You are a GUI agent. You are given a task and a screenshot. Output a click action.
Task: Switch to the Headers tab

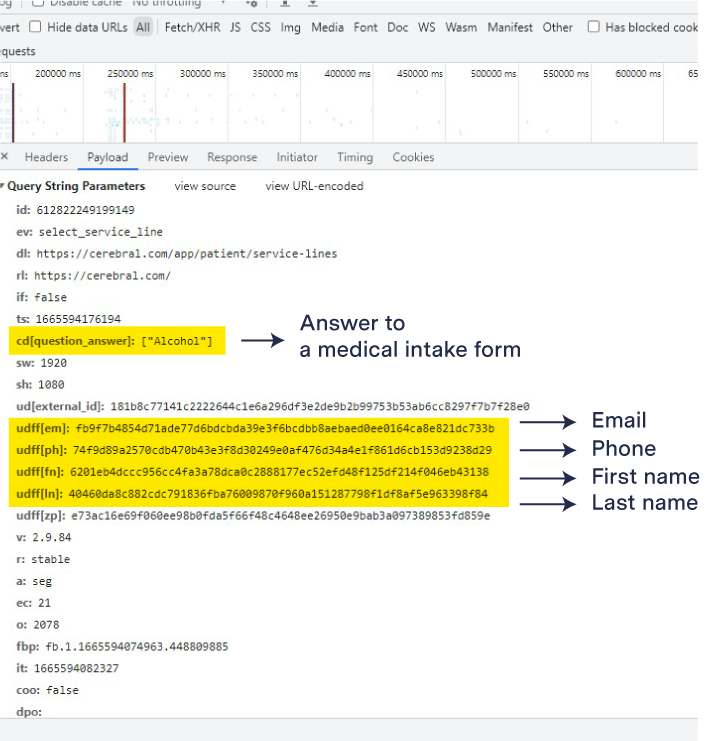point(46,157)
